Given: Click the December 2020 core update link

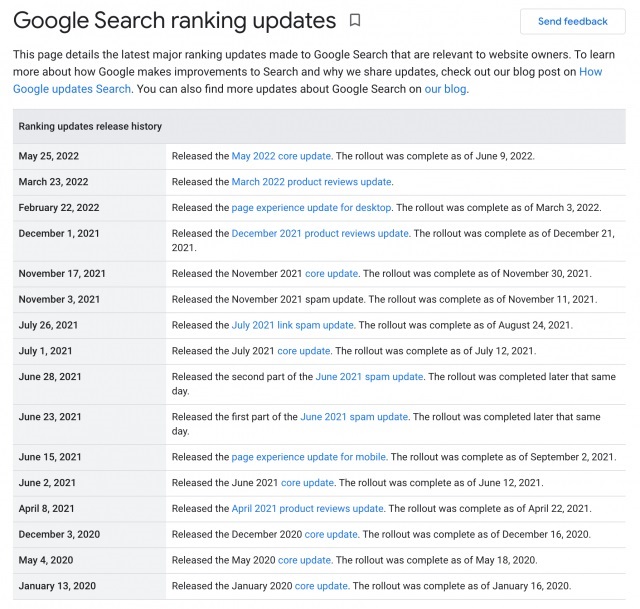Looking at the screenshot, I should [x=331, y=535].
